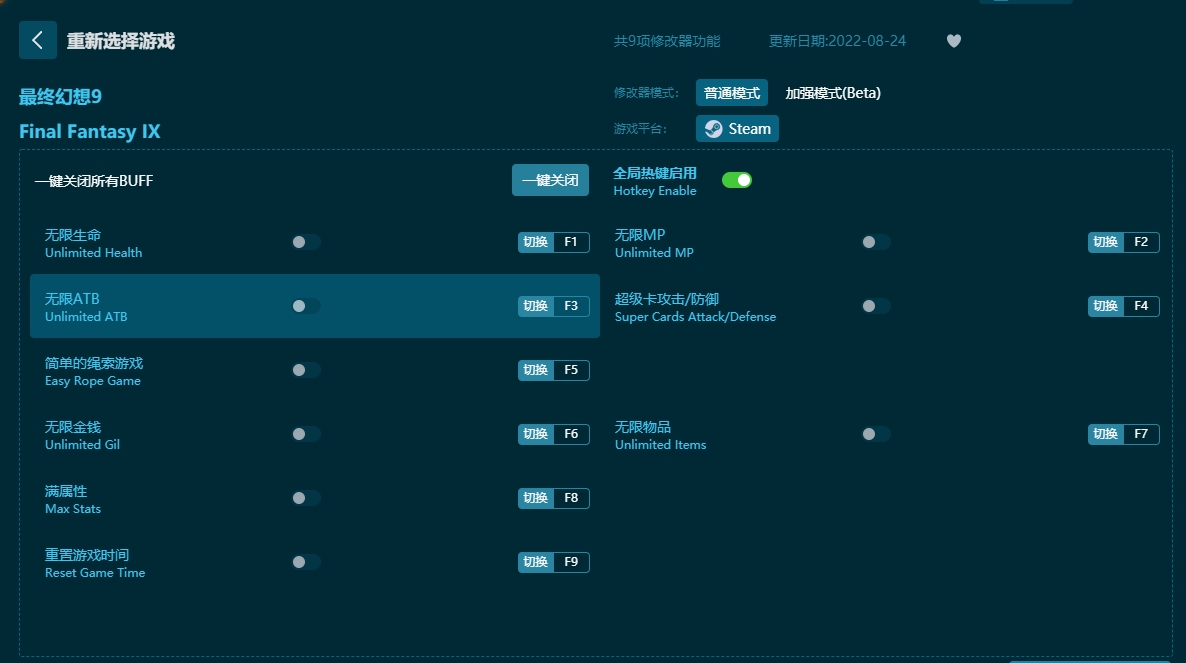
Task: Switch to 普通模式 normal mode
Action: (x=731, y=93)
